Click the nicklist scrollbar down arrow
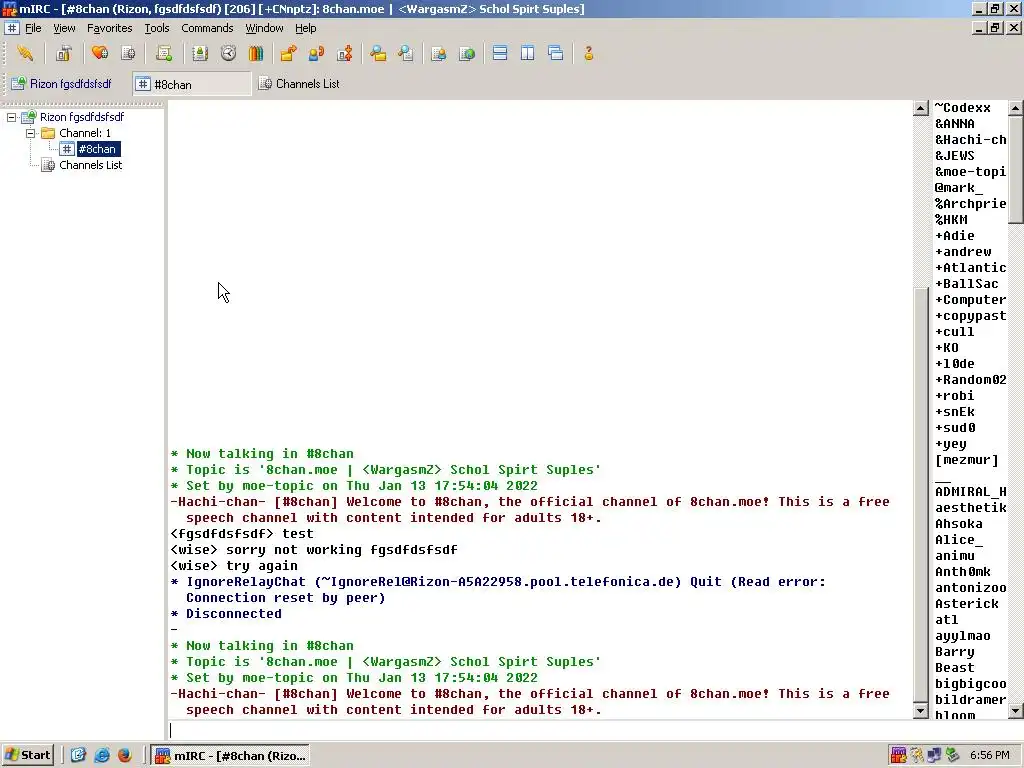Image resolution: width=1024 pixels, height=768 pixels. (x=1016, y=711)
